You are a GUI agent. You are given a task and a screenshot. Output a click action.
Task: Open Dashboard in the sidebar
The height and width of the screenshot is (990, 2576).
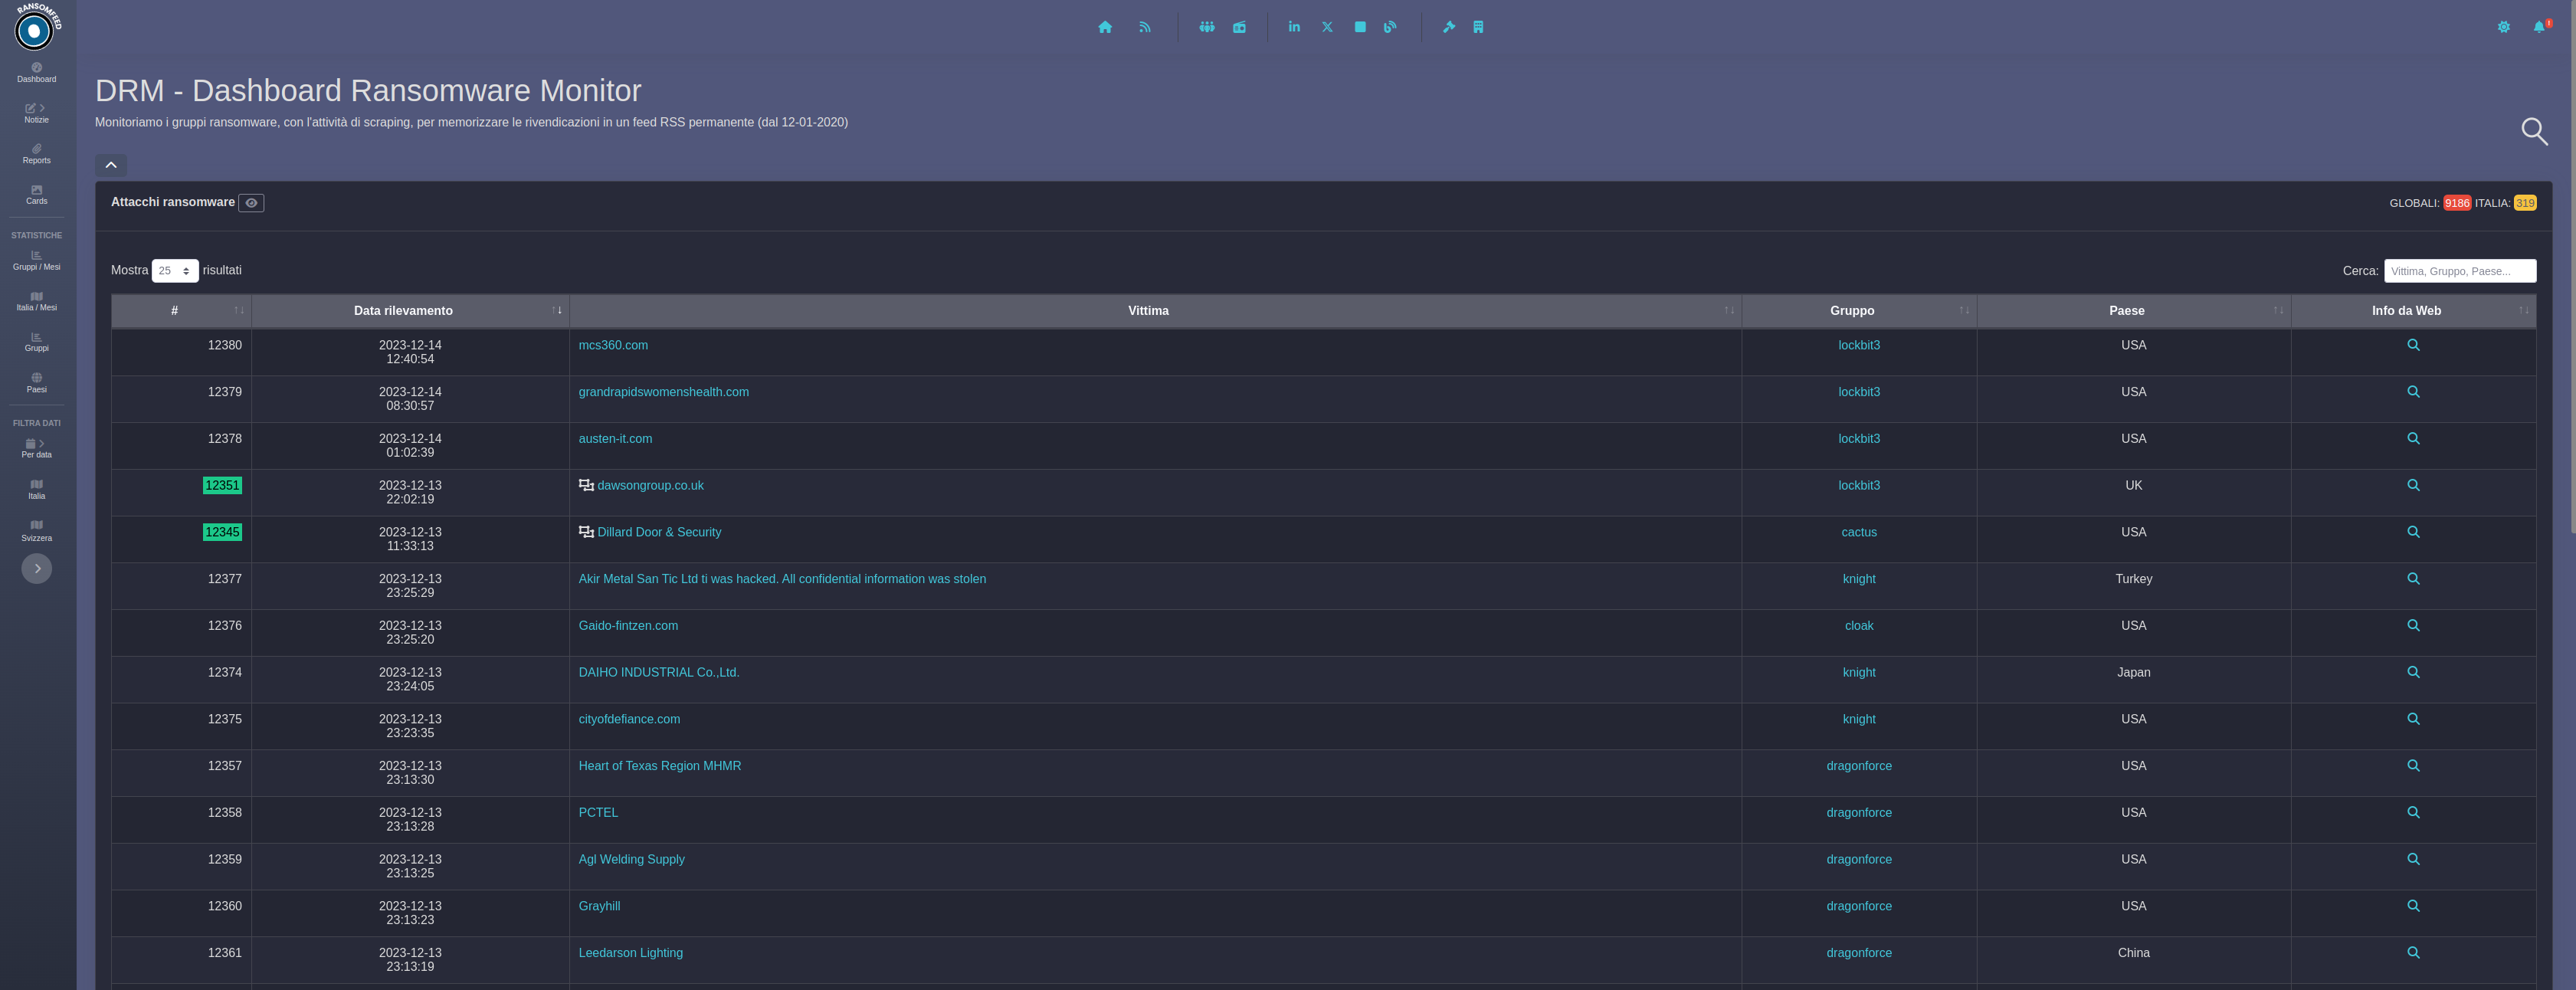click(37, 73)
